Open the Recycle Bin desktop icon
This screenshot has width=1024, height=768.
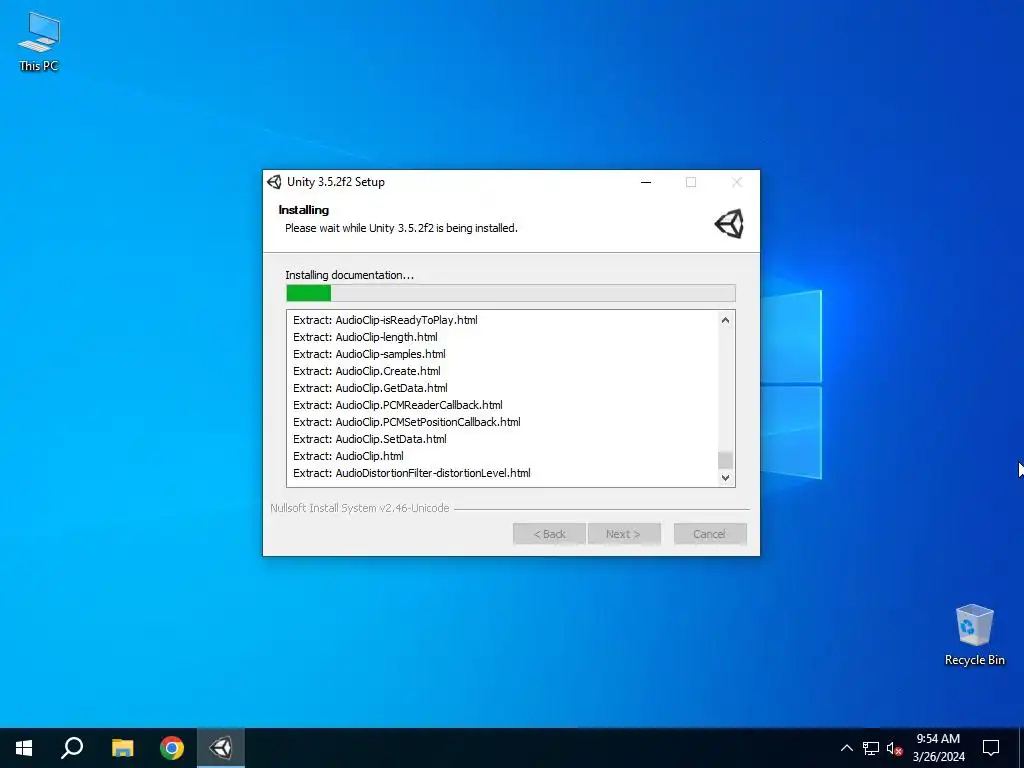click(974, 635)
